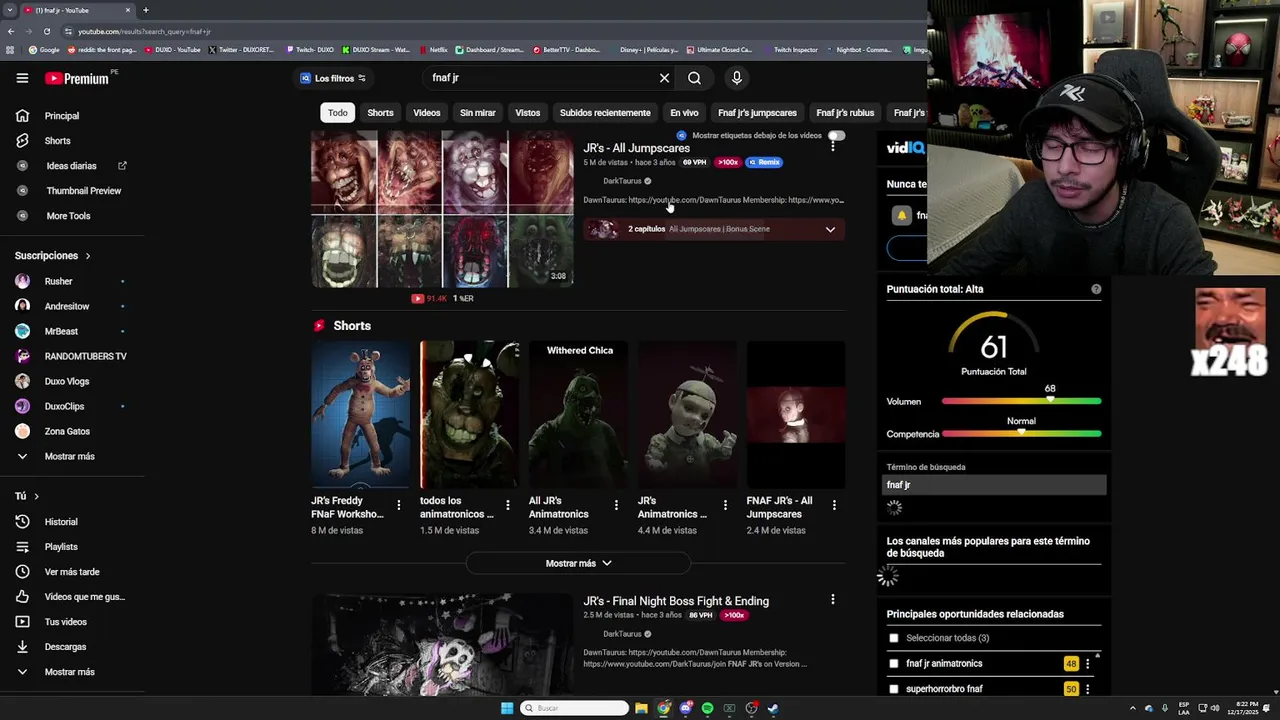The image size is (1280, 720).
Task: Click the Competencia score bar
Action: [x=1021, y=434]
